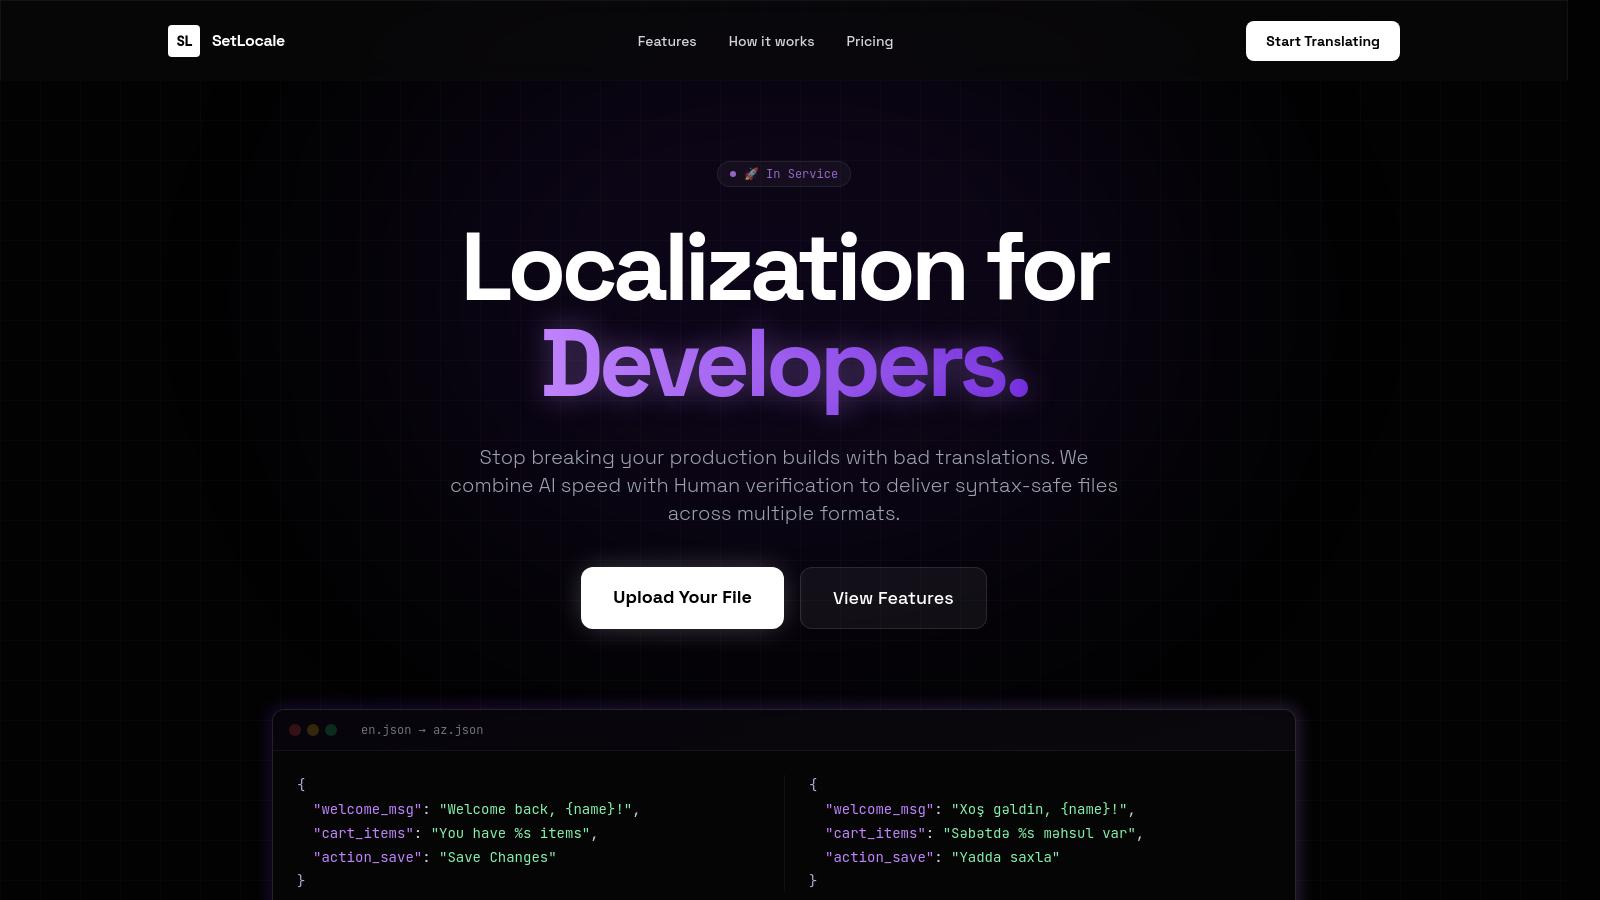Click the SetLocale brand name
This screenshot has height=900, width=1600.
coord(247,41)
